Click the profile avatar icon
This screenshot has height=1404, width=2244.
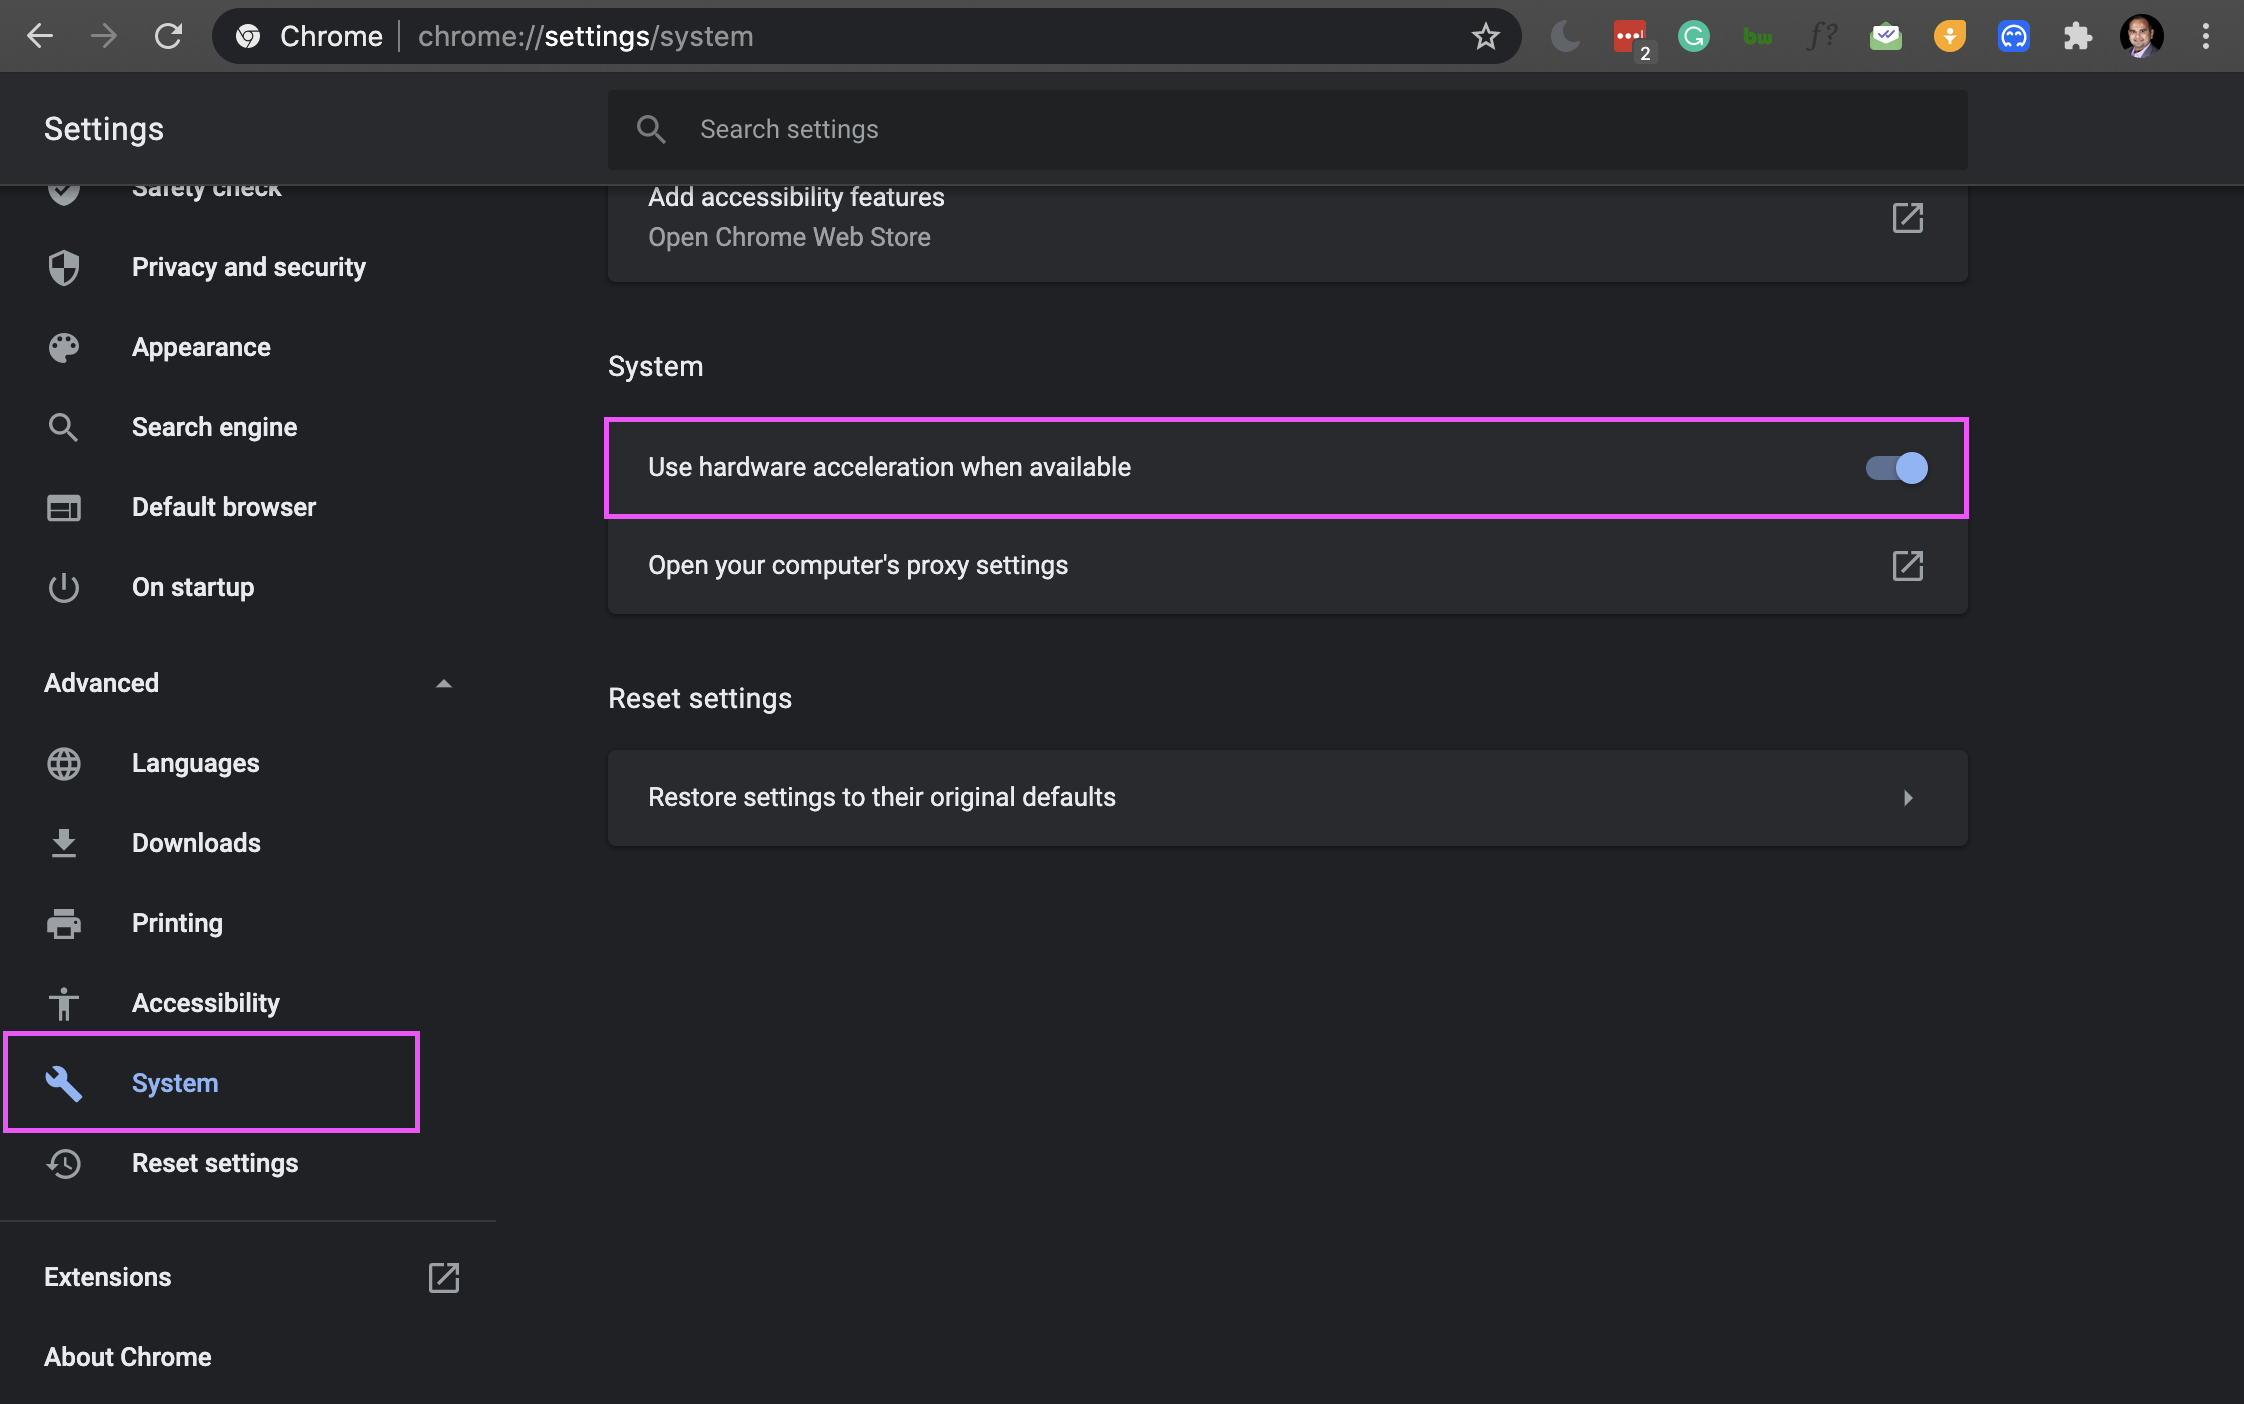pyautogui.click(x=2141, y=37)
